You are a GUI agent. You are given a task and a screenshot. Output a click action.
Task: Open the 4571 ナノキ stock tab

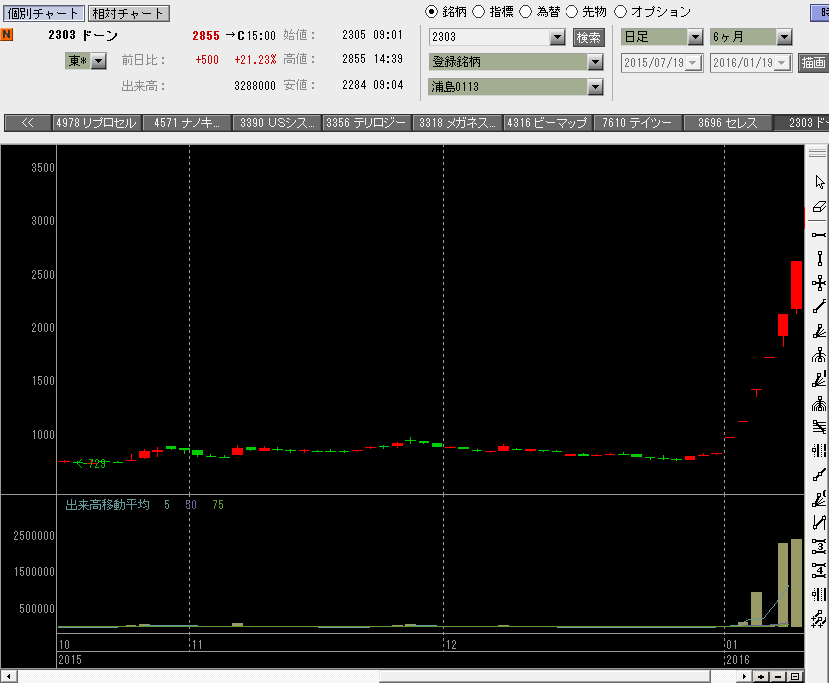click(x=187, y=123)
